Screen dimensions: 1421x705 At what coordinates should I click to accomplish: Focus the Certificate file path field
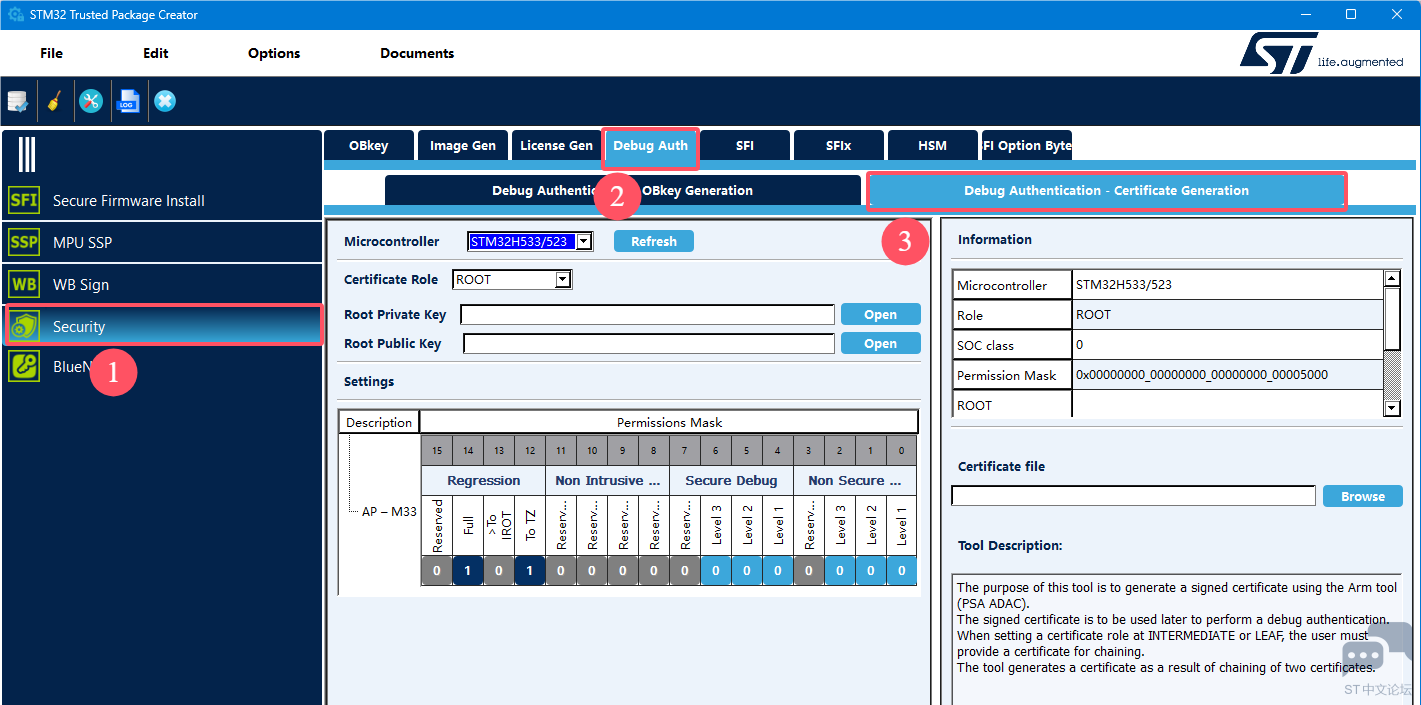coord(1133,496)
